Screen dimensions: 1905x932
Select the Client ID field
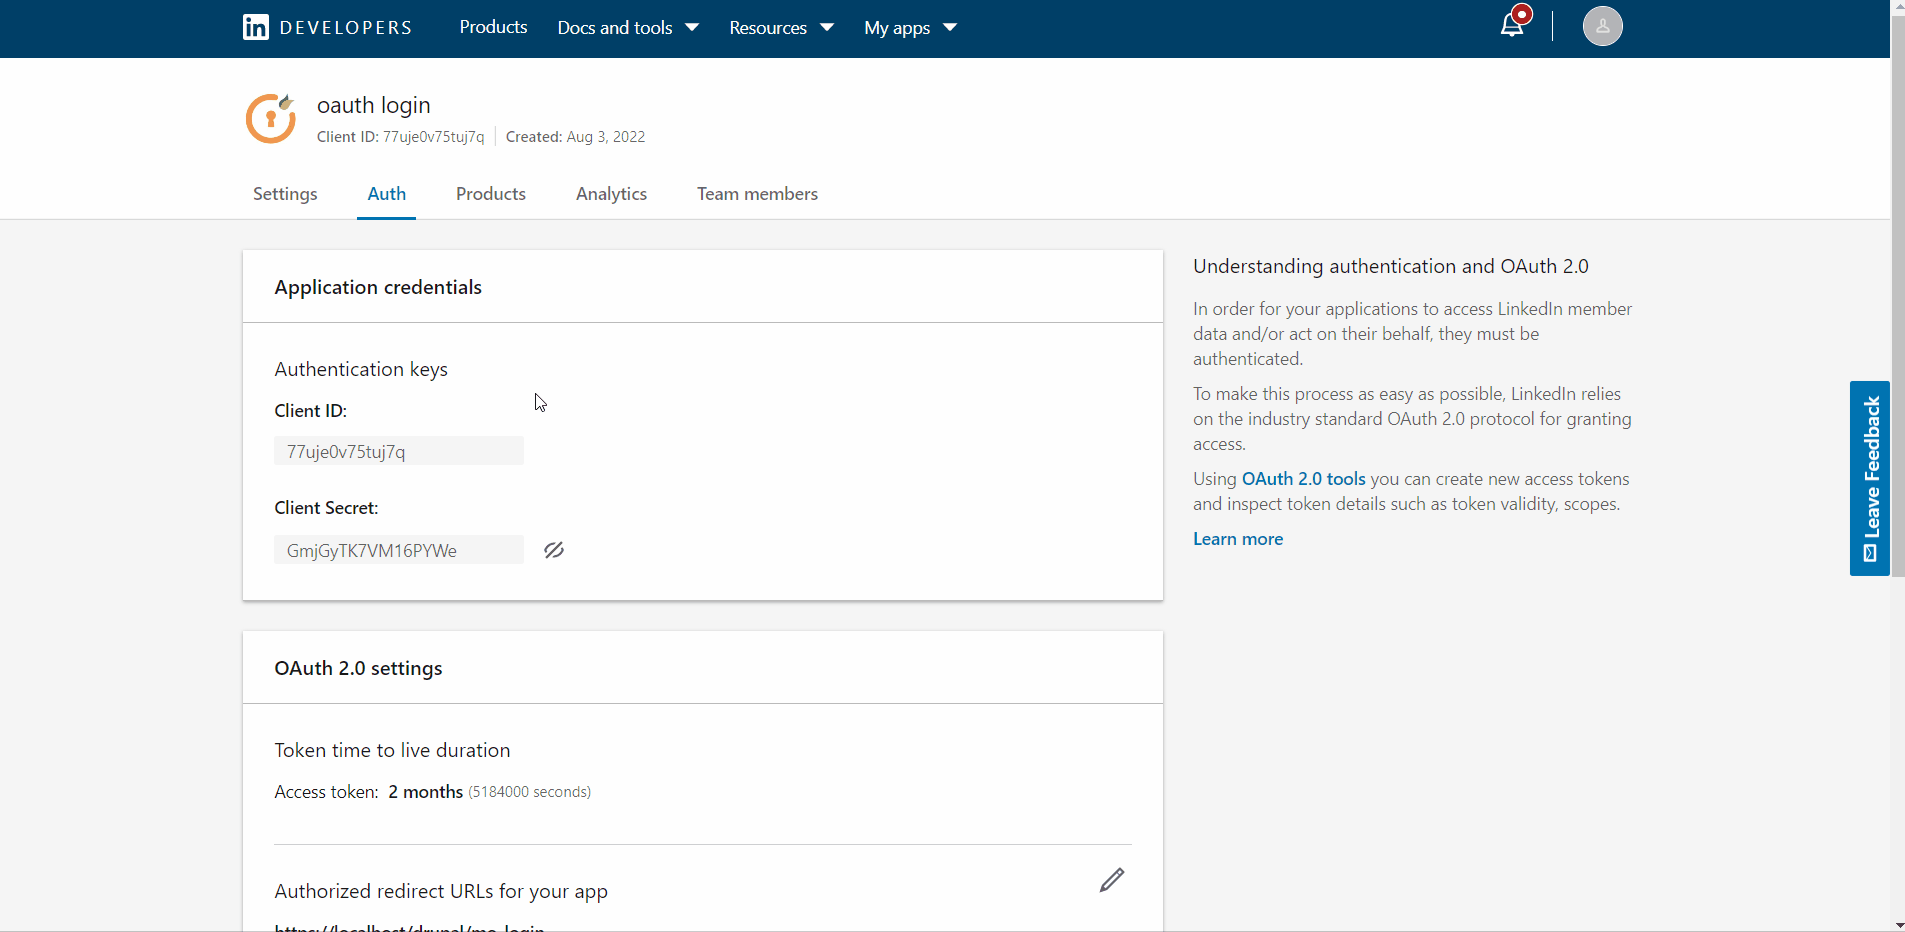(398, 451)
